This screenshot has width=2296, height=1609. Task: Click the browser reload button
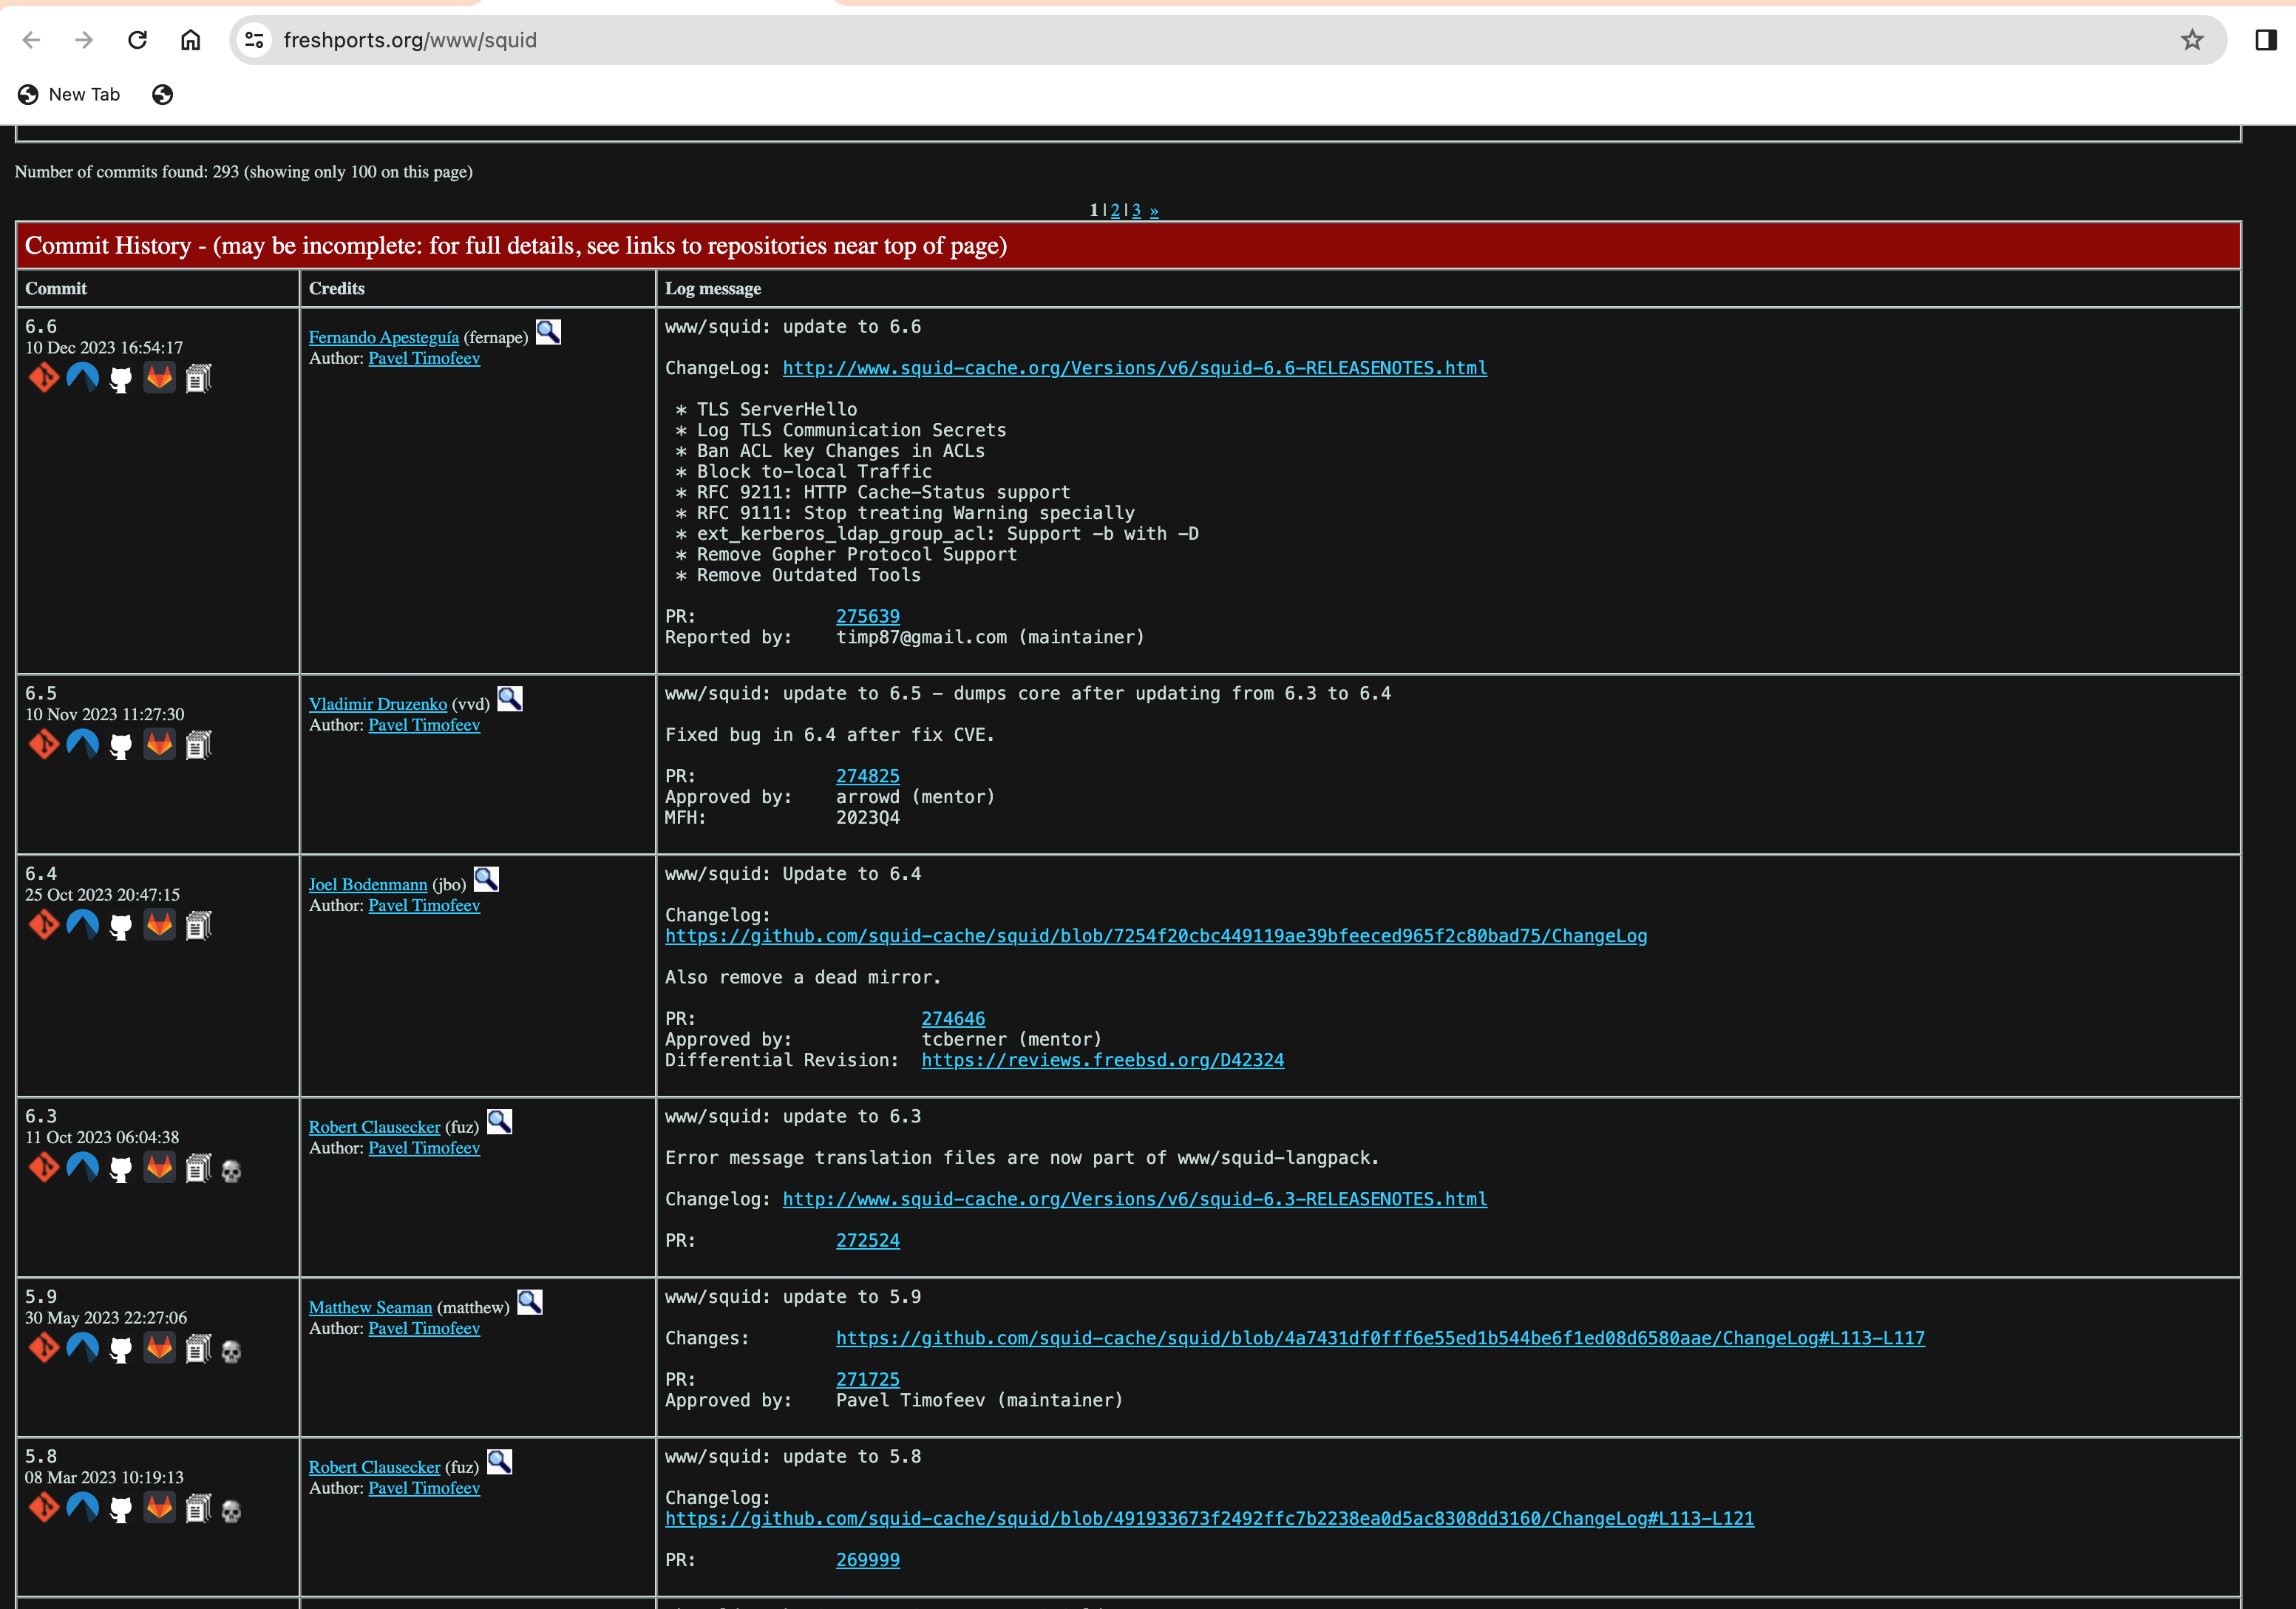(x=138, y=40)
